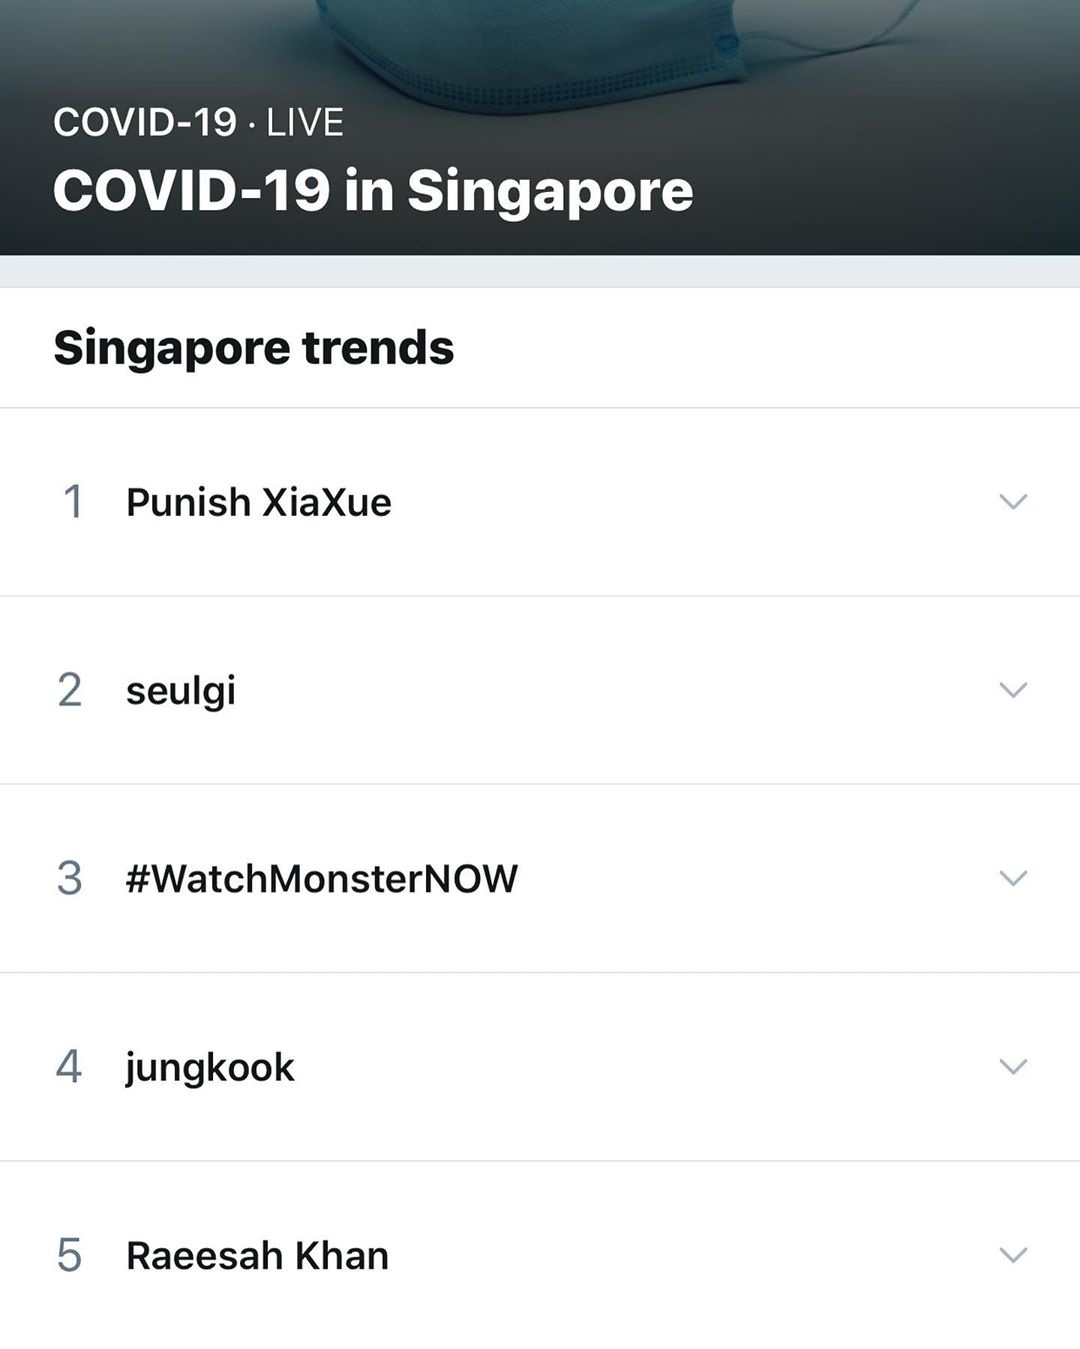Tap the COVID-19 · LIVE label
This screenshot has width=1080, height=1349.
(198, 123)
